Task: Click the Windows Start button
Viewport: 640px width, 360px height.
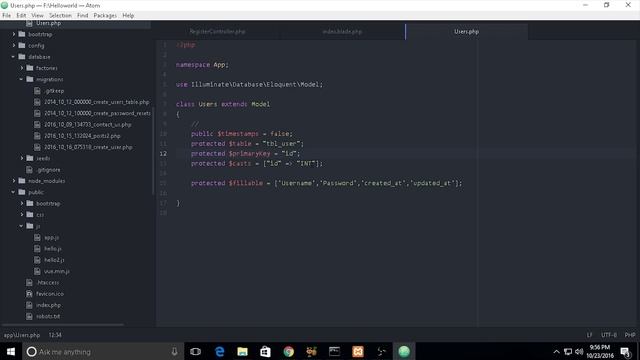Action: coord(11,351)
